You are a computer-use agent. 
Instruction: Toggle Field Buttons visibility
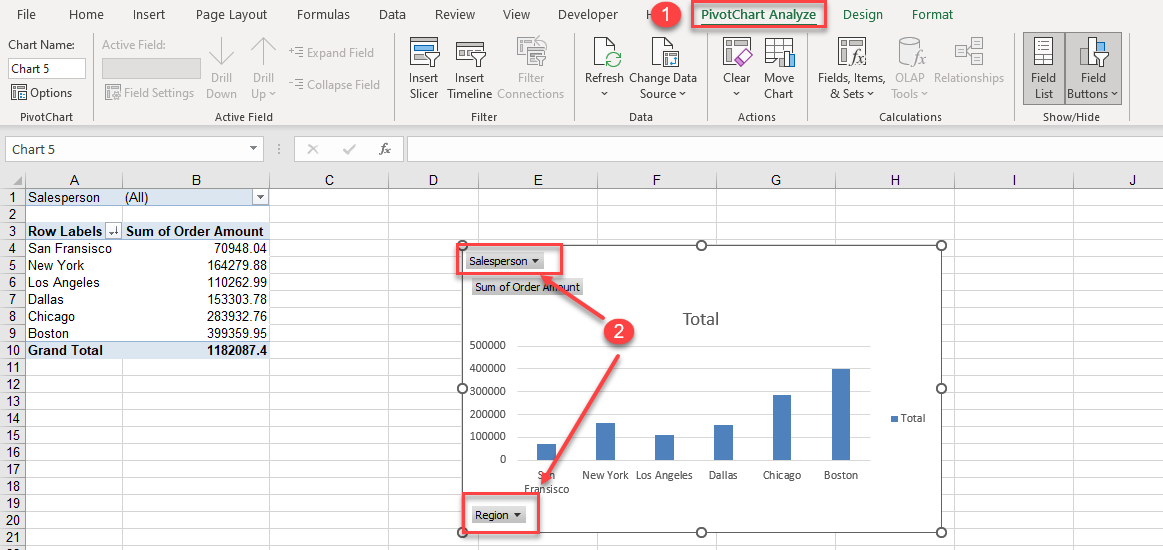(x=1093, y=68)
